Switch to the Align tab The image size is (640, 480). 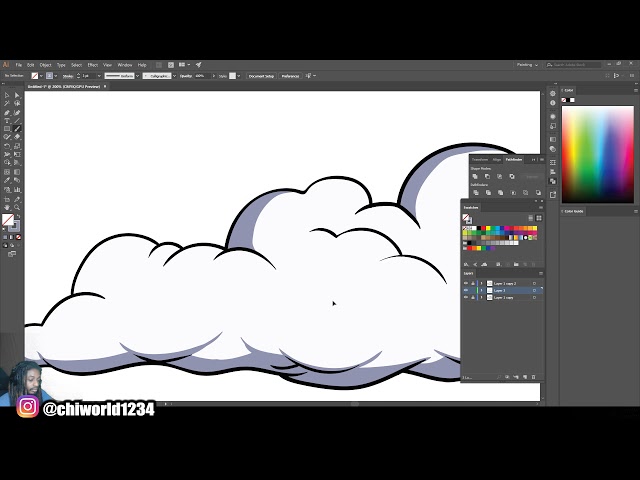496,160
